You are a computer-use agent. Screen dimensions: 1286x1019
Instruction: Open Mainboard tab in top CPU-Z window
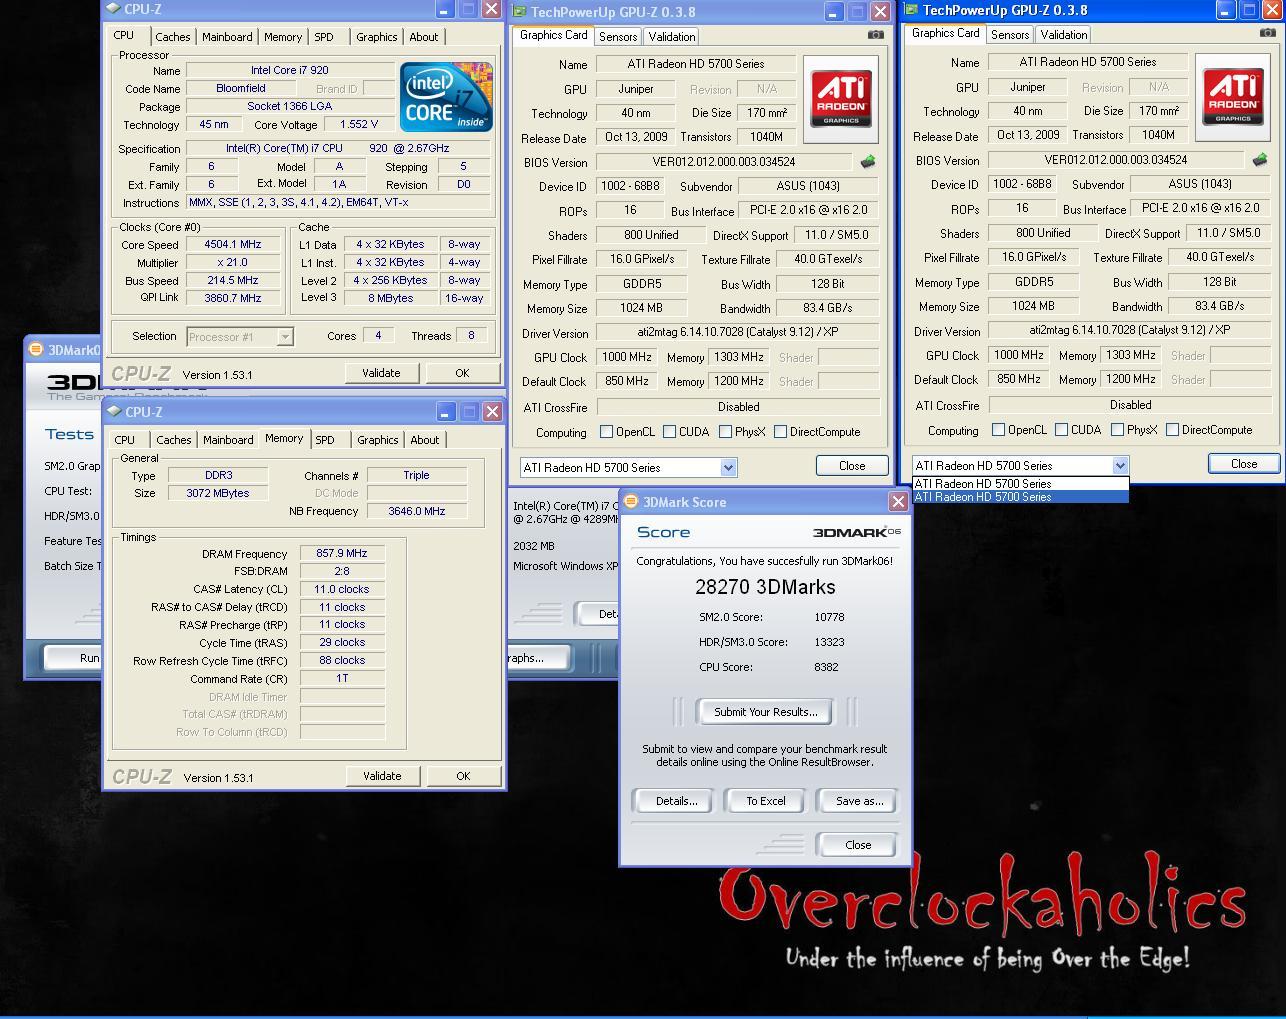(227, 37)
